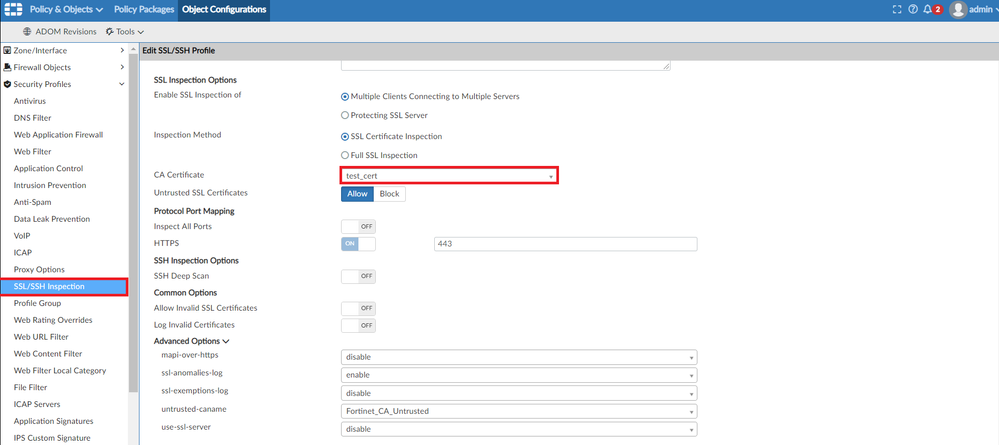Toggle the SSH Deep Scan switch
Viewport: 999px width, 445px height.
[358, 276]
